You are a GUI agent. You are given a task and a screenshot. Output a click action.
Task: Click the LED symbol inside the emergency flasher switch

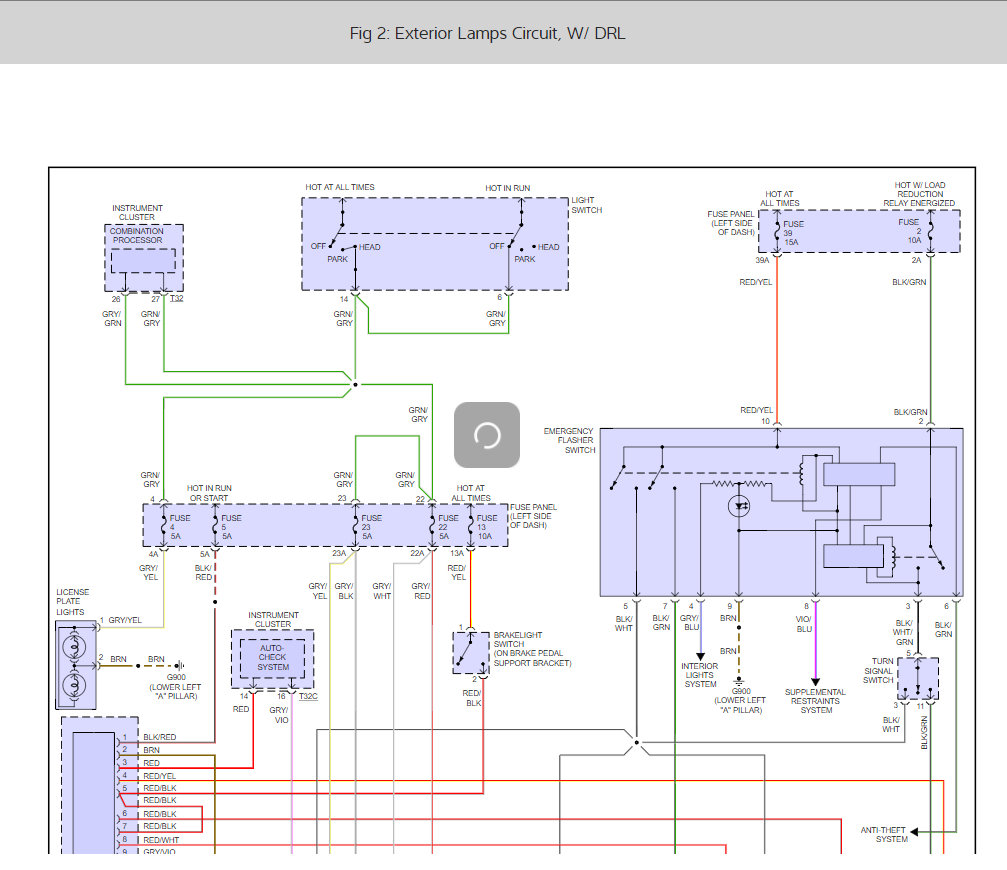(738, 507)
